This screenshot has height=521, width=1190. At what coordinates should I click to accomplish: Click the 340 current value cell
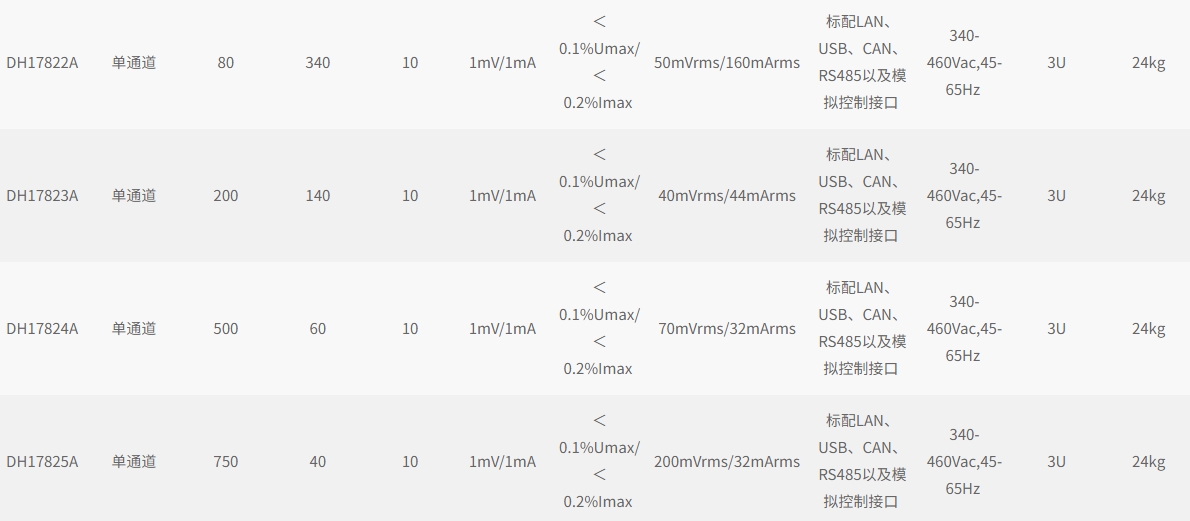point(317,62)
